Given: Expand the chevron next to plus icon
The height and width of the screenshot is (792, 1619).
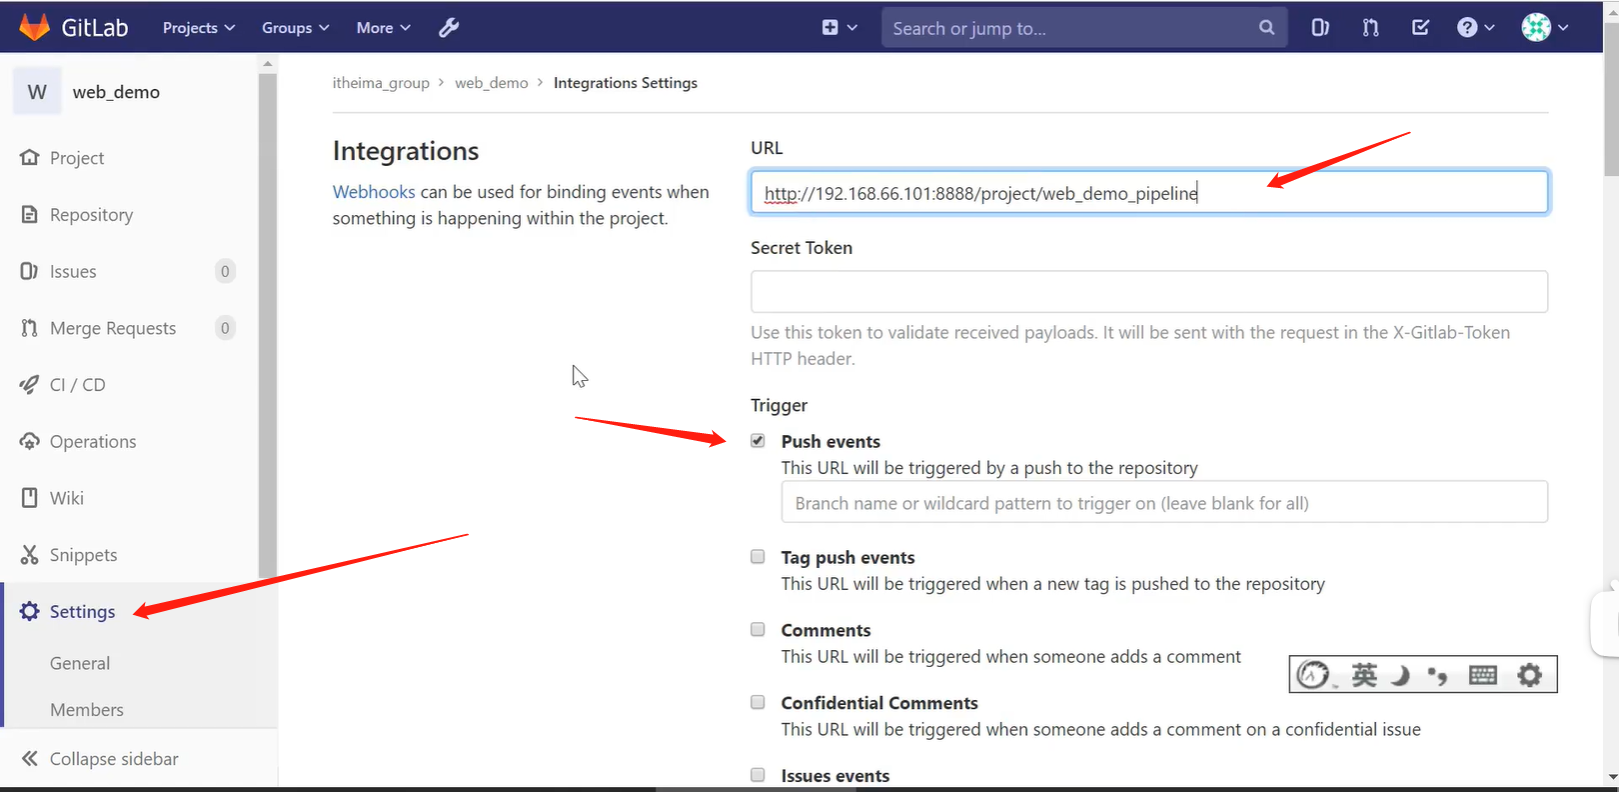Looking at the screenshot, I should point(852,28).
